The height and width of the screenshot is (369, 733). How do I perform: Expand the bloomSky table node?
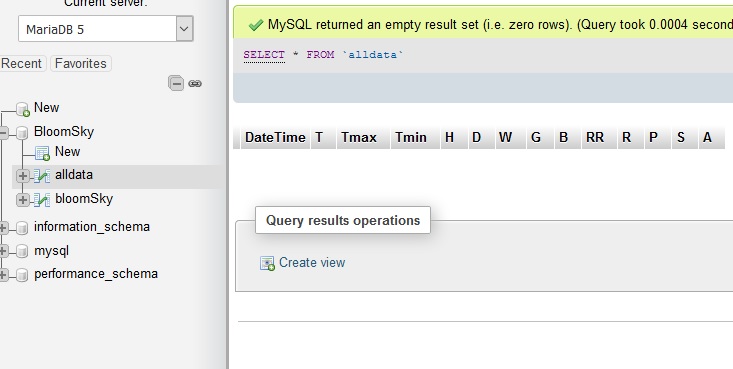(x=22, y=200)
